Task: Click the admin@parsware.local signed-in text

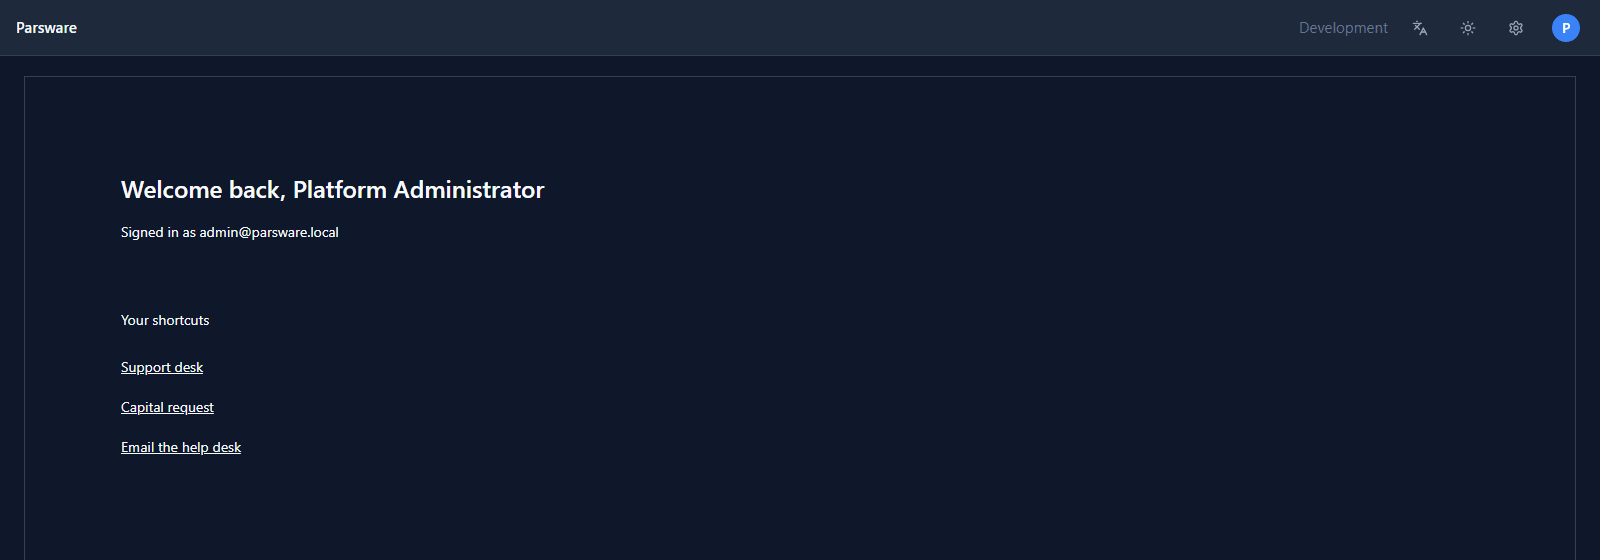Action: click(269, 232)
